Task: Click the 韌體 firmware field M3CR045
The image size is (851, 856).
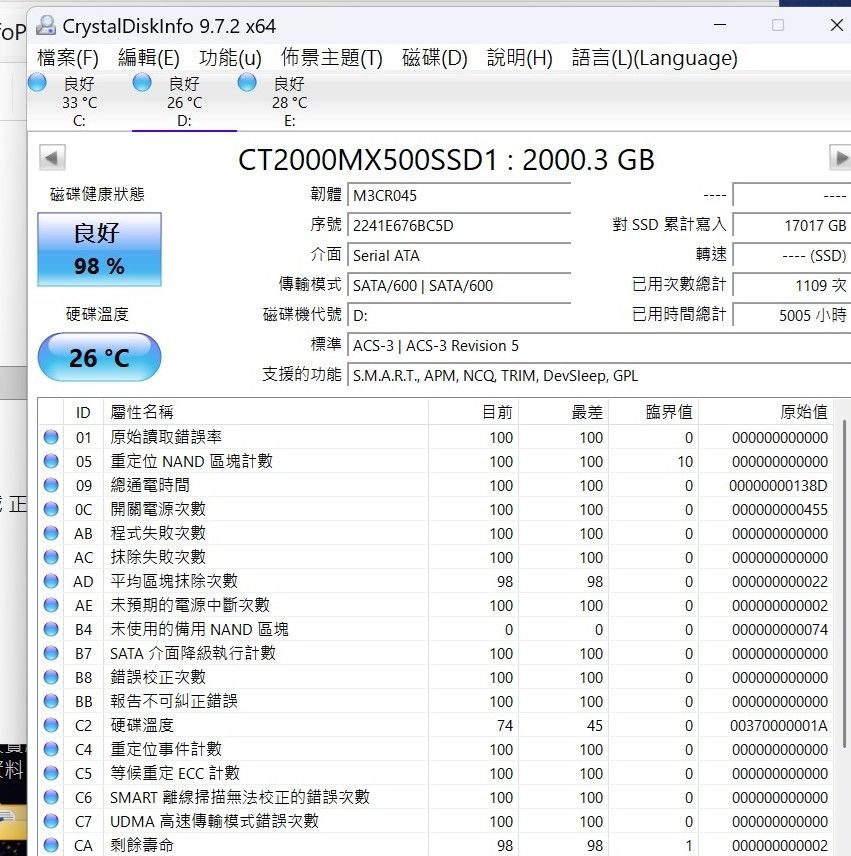Action: click(459, 195)
